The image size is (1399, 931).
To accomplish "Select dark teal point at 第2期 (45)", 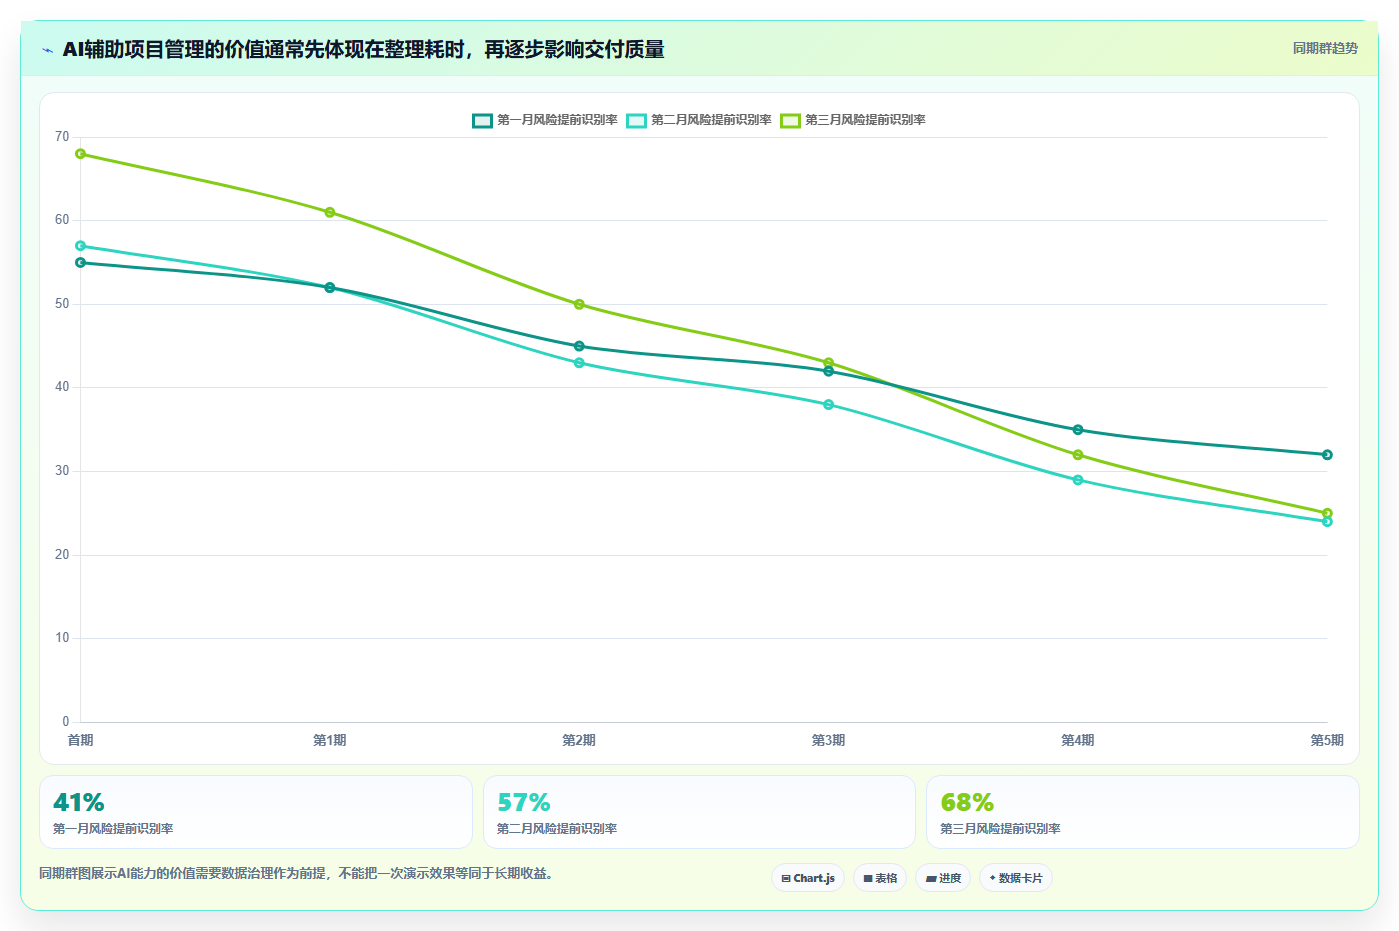I will [579, 346].
